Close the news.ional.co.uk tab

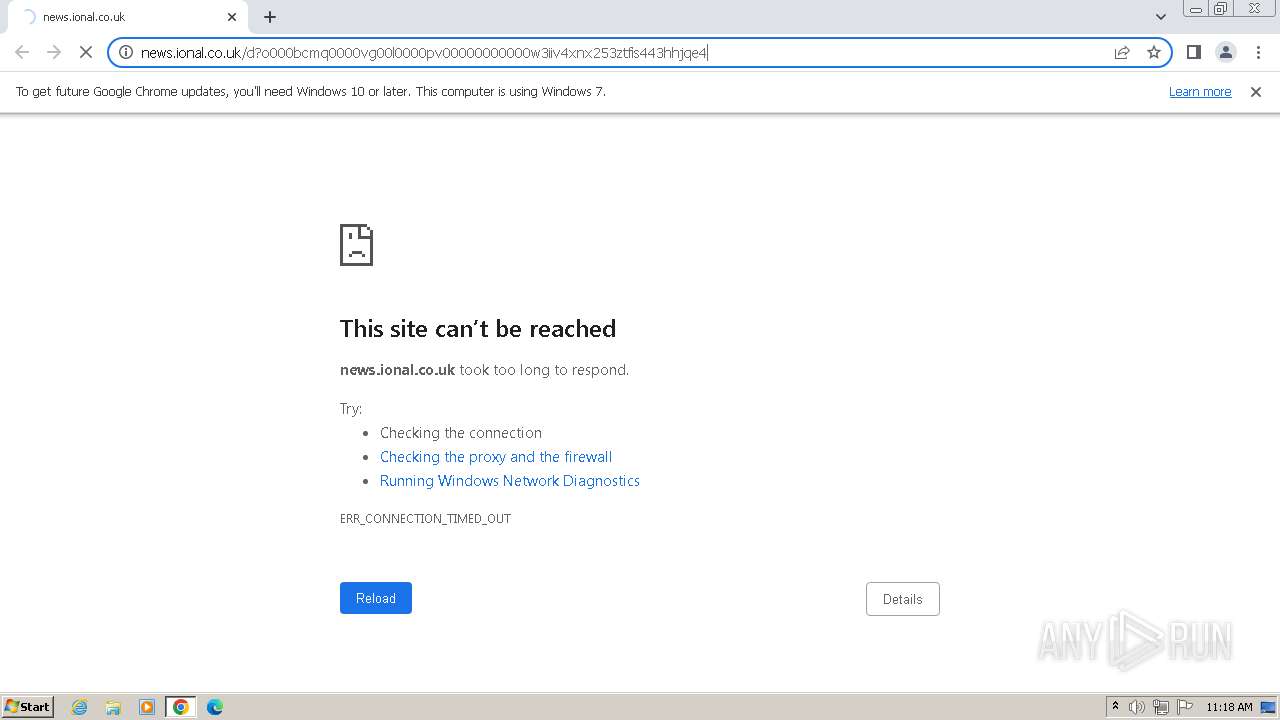(x=232, y=17)
